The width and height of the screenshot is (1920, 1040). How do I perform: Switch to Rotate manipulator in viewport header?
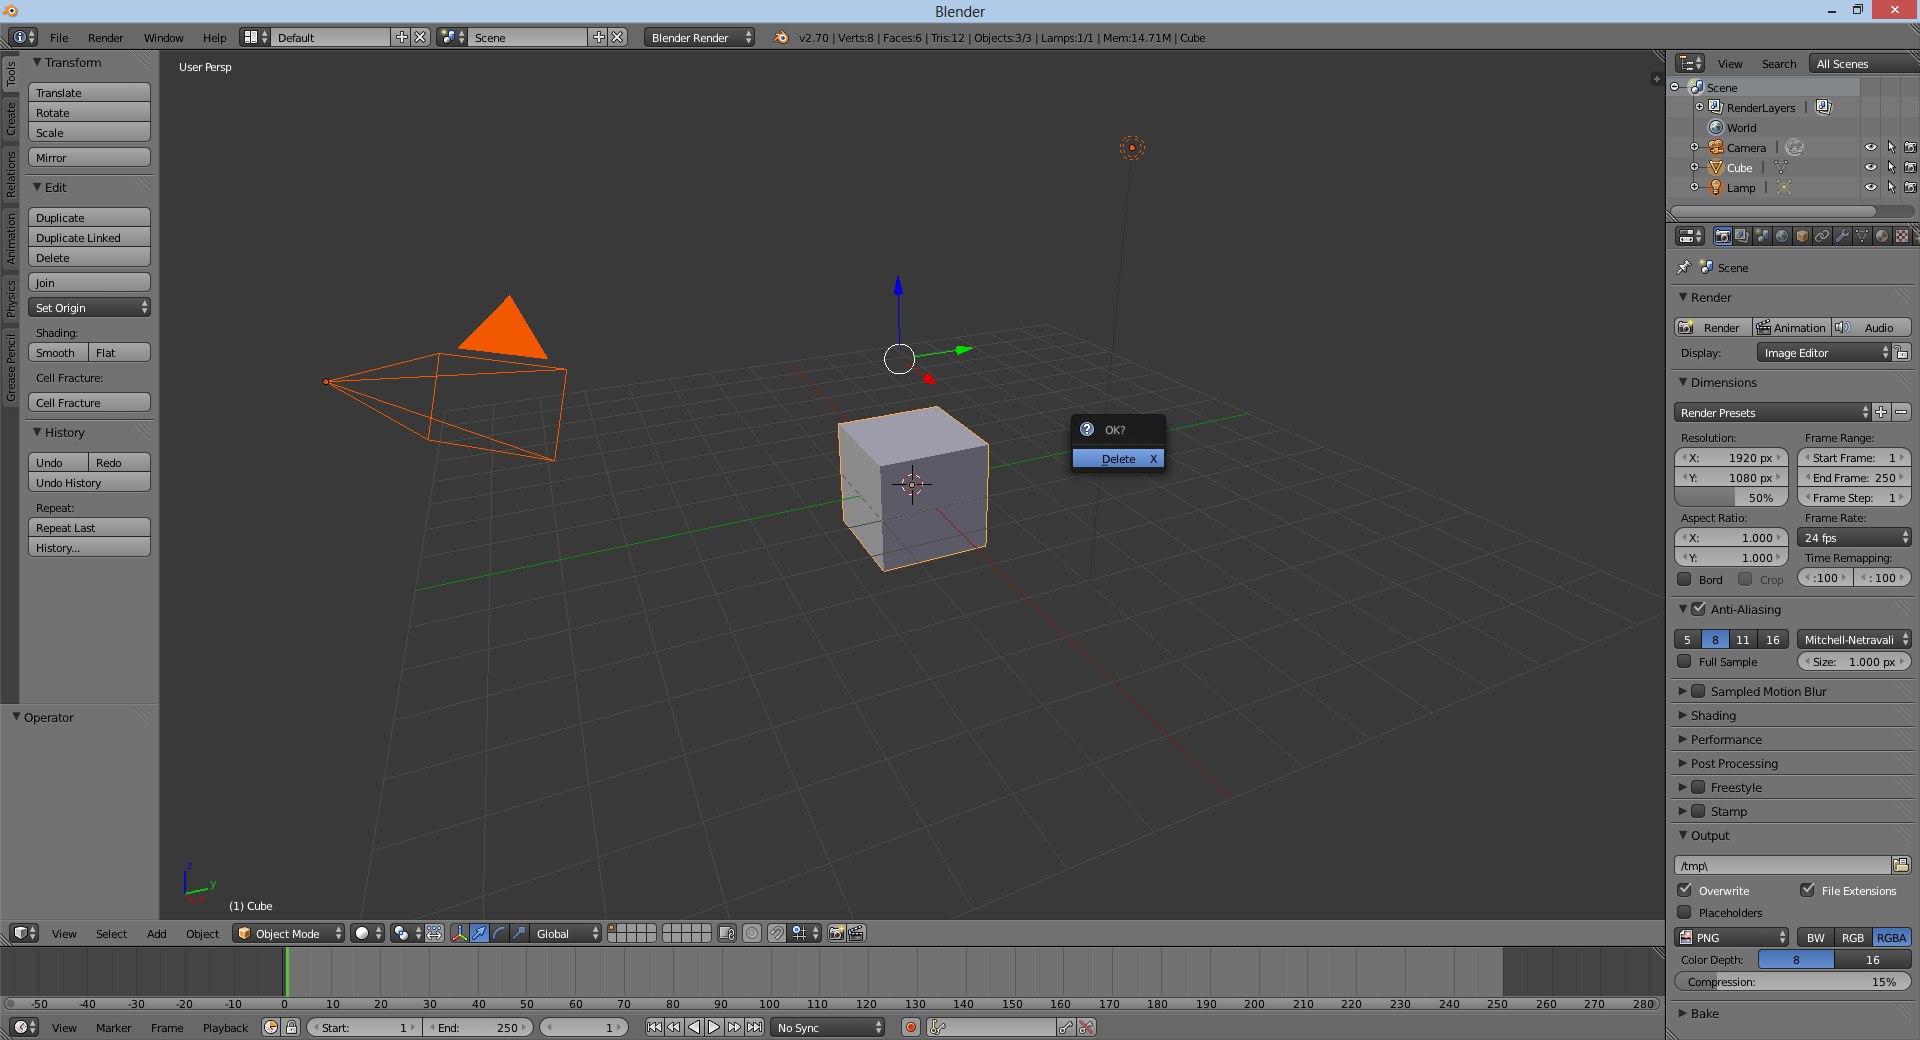pyautogui.click(x=498, y=934)
